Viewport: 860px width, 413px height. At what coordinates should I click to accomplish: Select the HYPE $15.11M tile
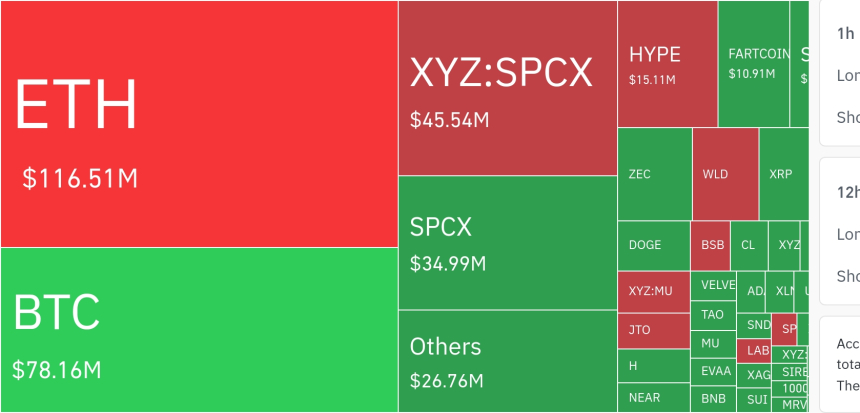tap(667, 64)
